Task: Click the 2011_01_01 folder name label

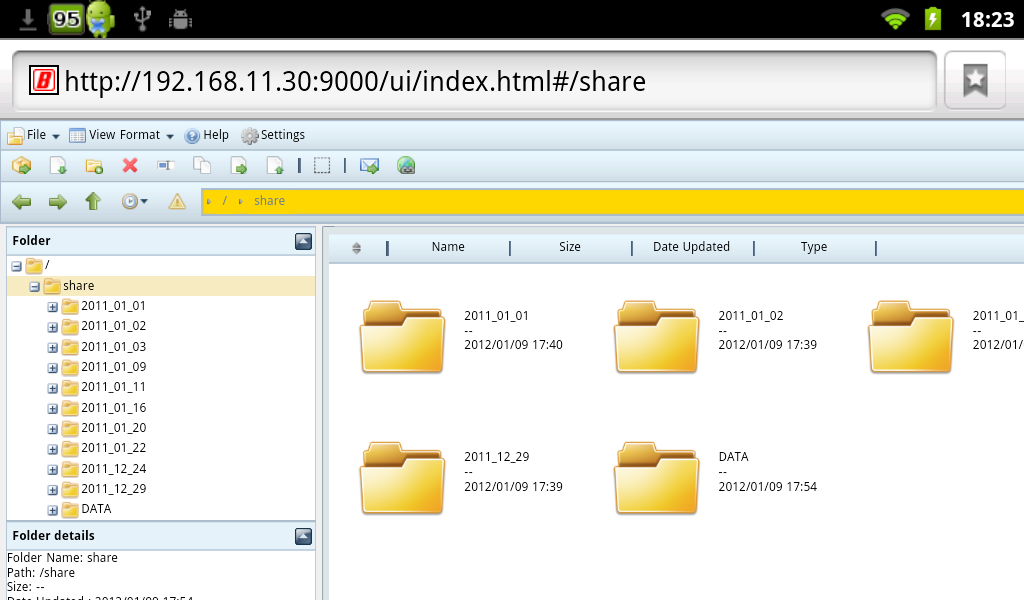Action: (x=496, y=316)
